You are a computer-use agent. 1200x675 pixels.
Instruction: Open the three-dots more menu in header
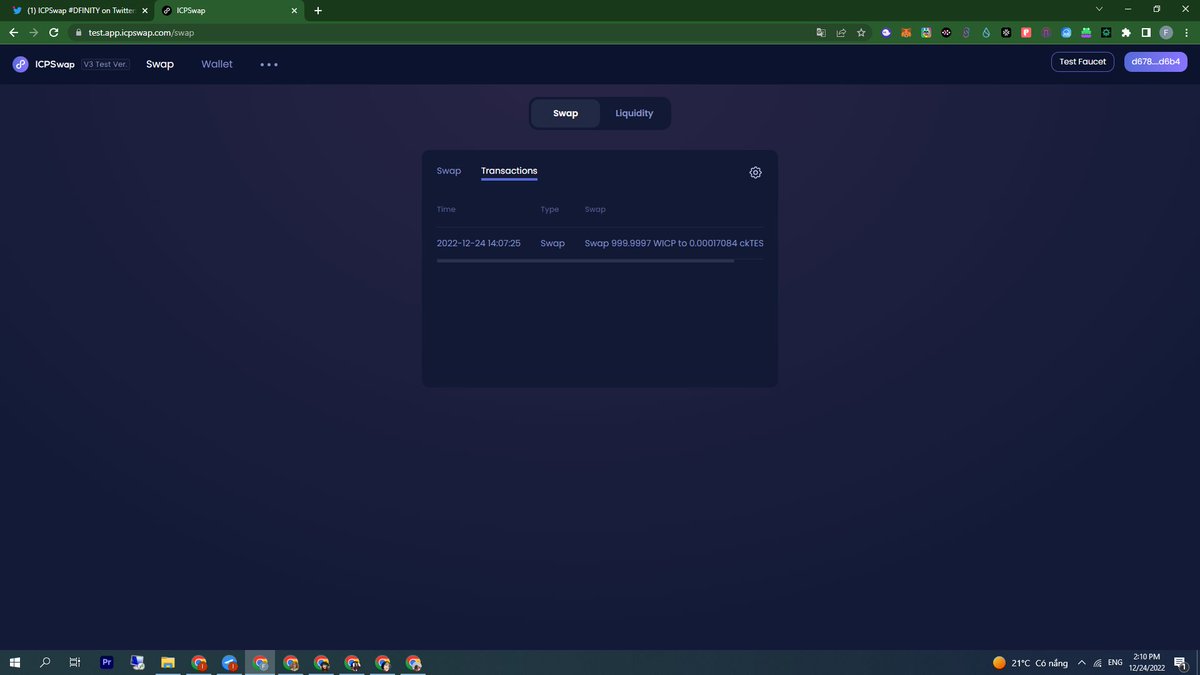tap(269, 64)
